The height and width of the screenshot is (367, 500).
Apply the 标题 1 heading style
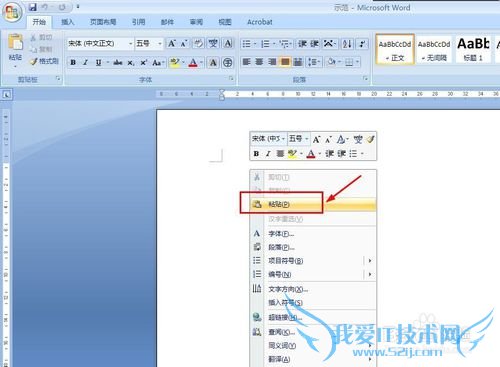(473, 49)
